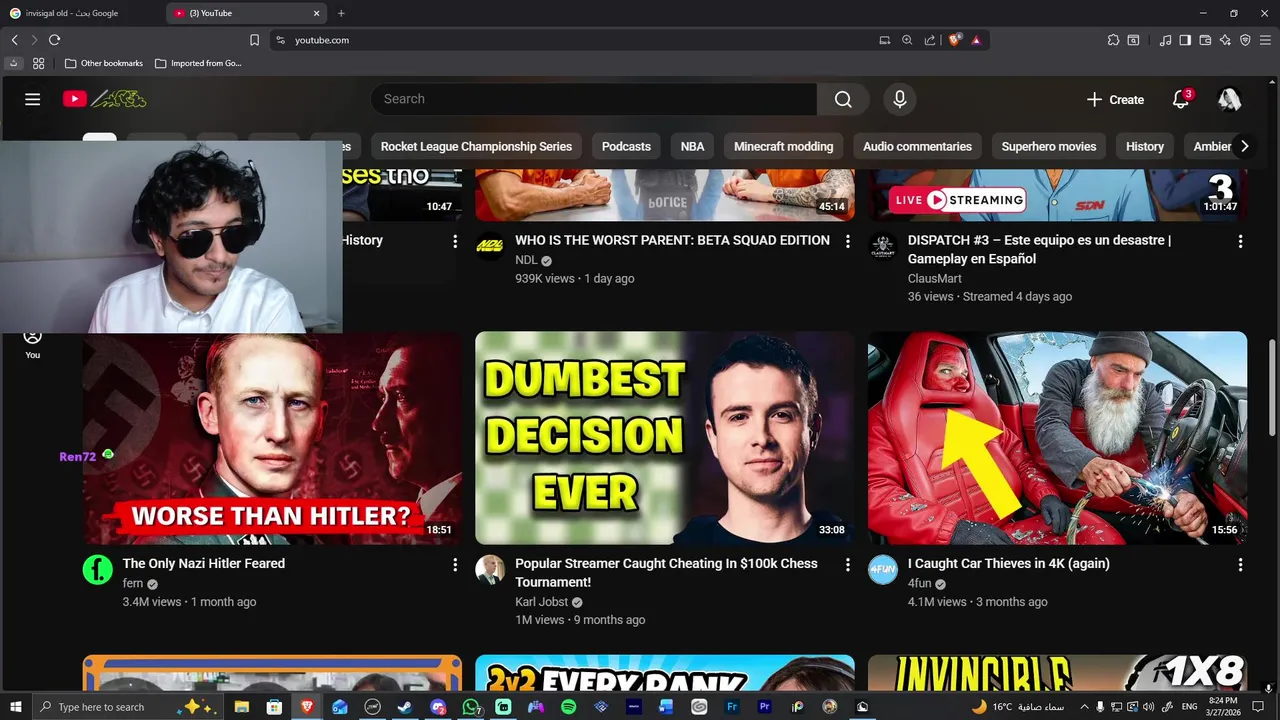Viewport: 1280px width, 720px height.
Task: Open the Brave playlist music note icon
Action: 1165,40
